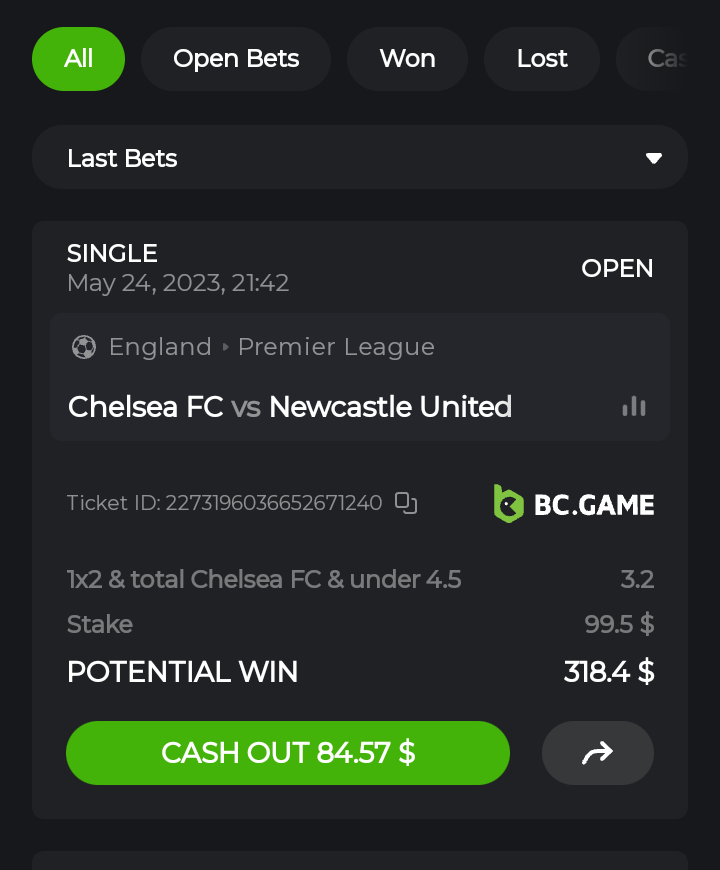Open match statistics bar chart icon
This screenshot has height=870, width=720.
pos(634,406)
